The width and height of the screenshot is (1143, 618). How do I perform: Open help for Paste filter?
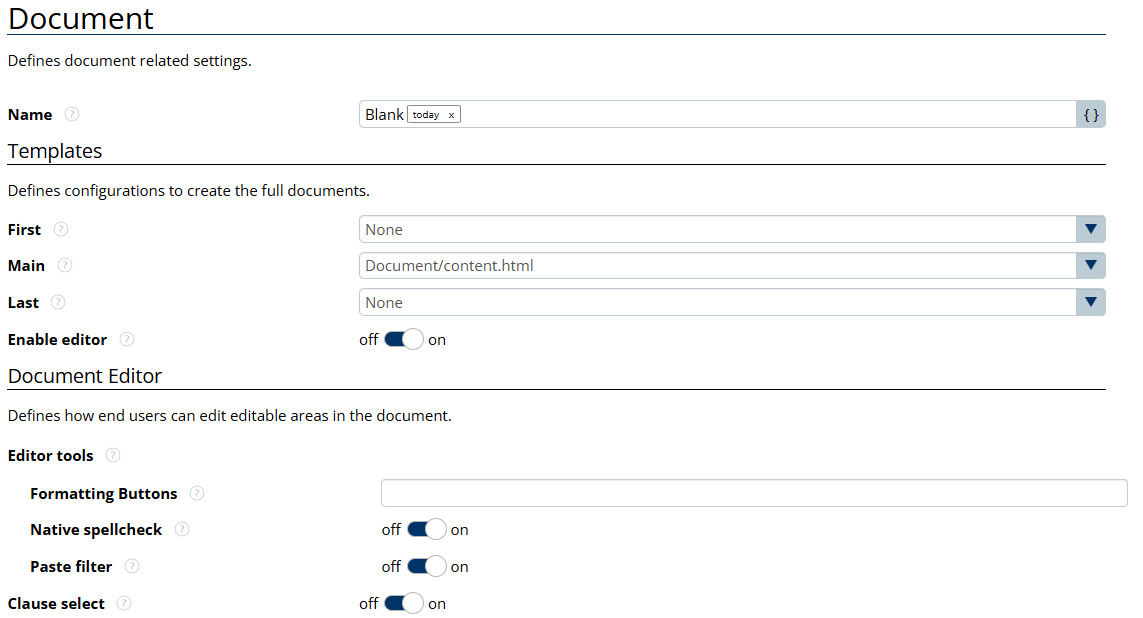pyautogui.click(x=132, y=566)
